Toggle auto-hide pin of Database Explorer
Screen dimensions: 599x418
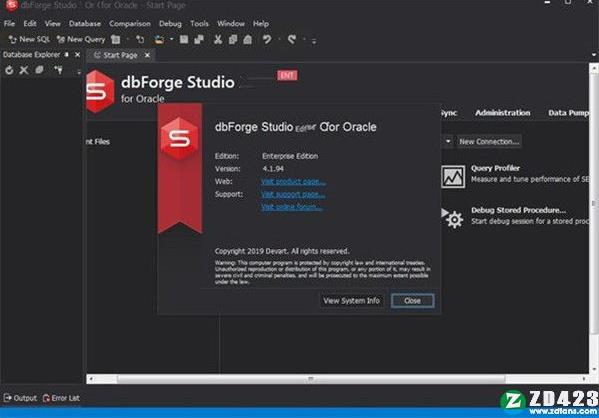67,55
